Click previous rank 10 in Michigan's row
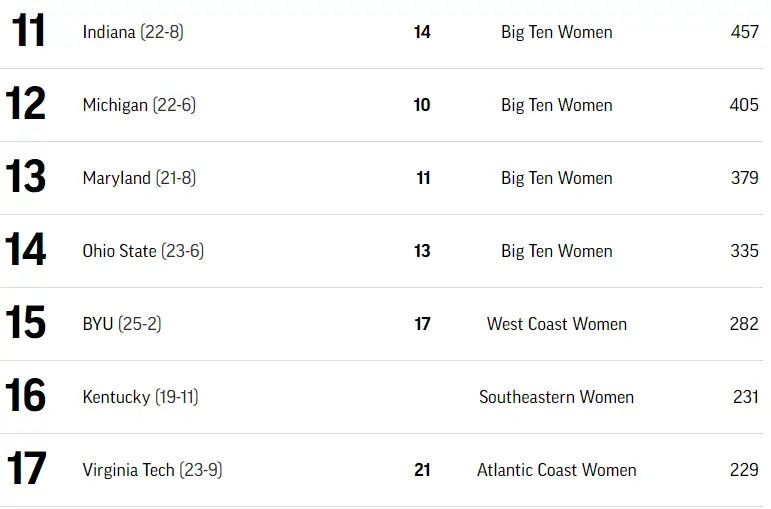The width and height of the screenshot is (771, 509). click(422, 105)
